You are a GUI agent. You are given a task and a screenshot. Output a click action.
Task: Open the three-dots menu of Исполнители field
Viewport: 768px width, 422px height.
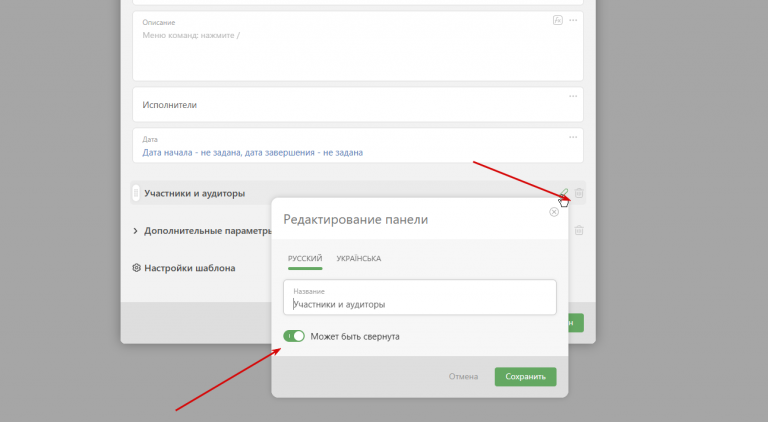coord(573,96)
